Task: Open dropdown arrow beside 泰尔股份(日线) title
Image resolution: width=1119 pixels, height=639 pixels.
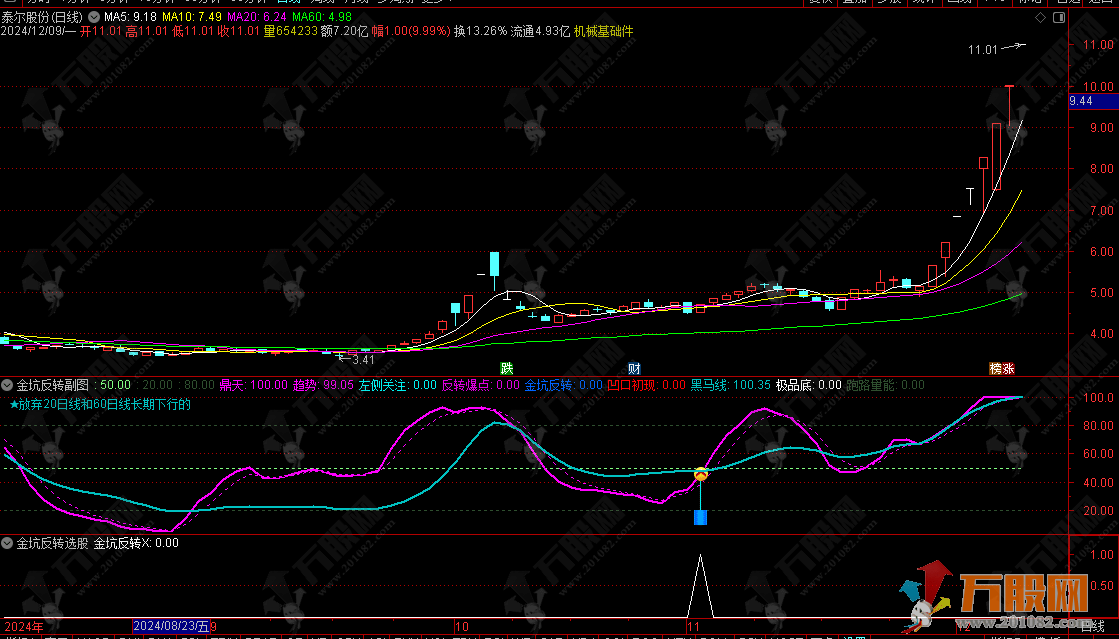Action: coord(94,17)
